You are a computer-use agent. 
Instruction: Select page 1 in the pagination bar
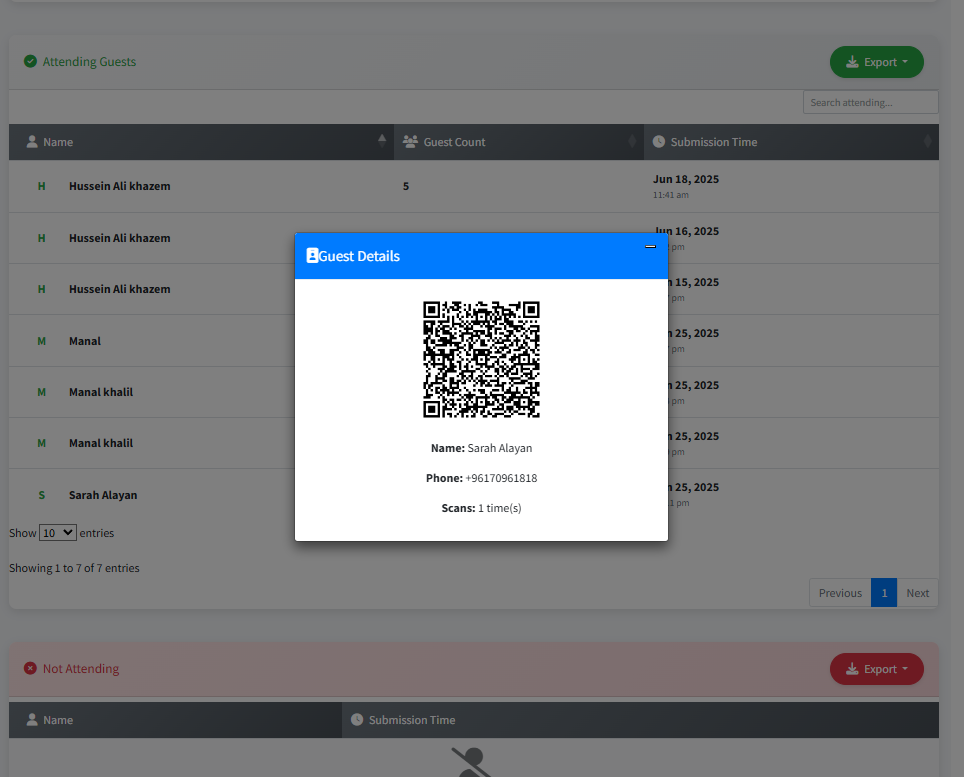click(884, 592)
